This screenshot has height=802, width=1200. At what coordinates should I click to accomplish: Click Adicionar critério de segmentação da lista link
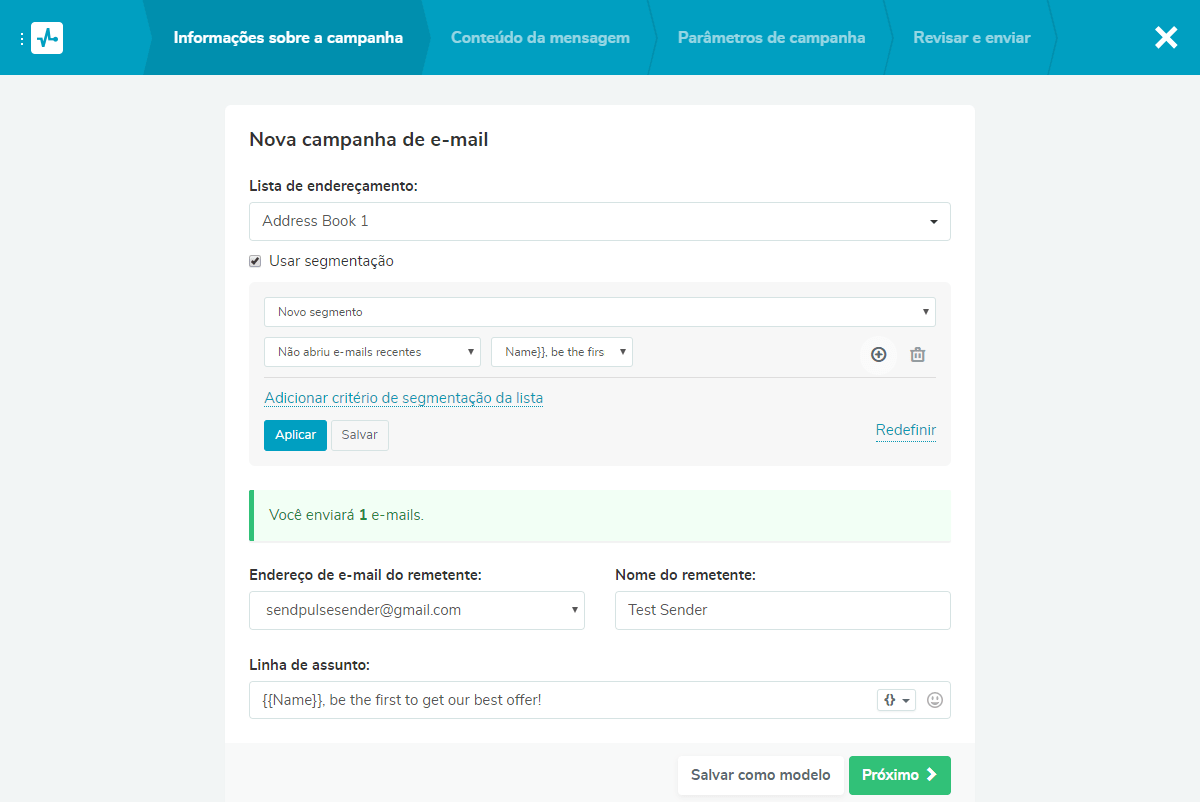coord(404,398)
